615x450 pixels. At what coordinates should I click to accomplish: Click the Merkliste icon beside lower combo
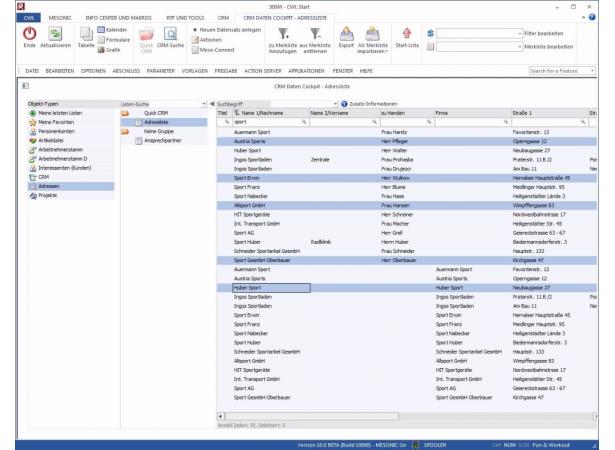pos(430,47)
